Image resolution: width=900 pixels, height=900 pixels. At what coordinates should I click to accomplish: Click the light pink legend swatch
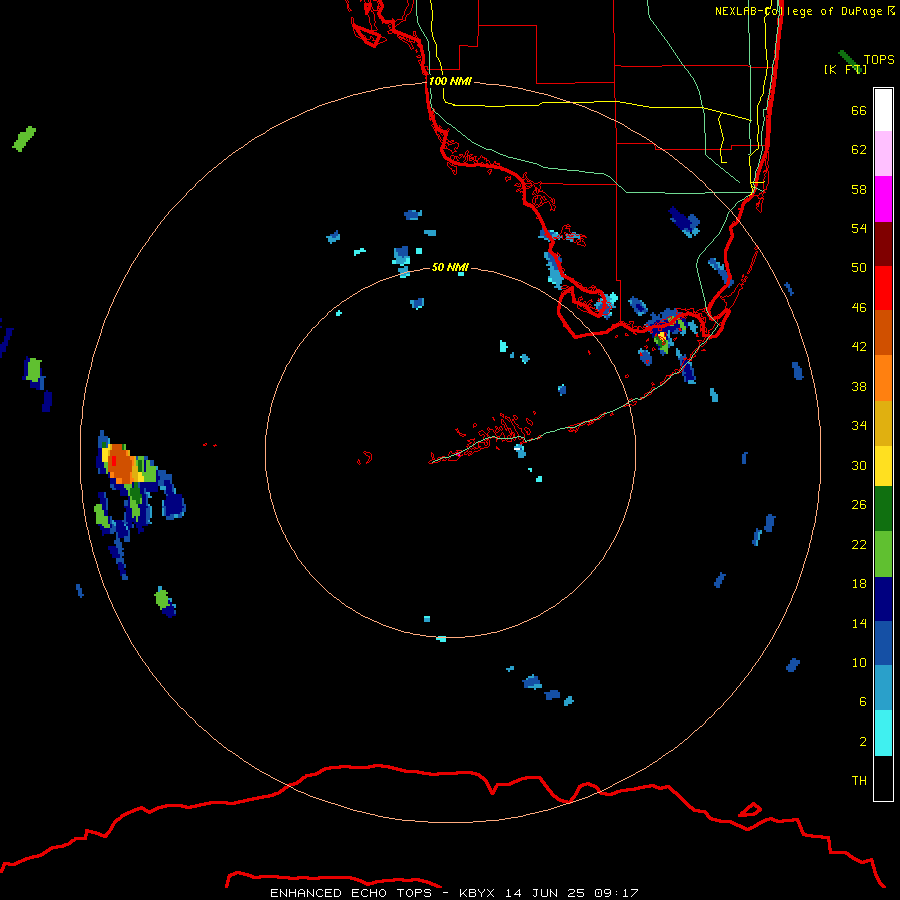pyautogui.click(x=883, y=154)
